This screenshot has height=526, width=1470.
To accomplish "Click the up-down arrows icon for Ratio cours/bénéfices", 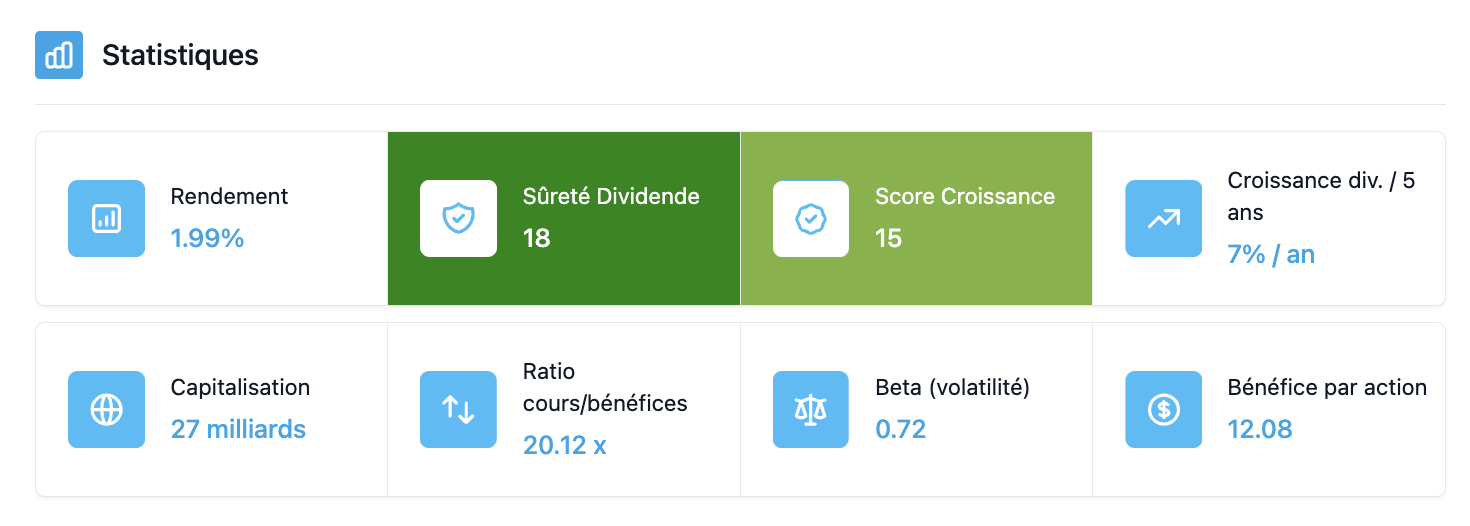I will (458, 409).
